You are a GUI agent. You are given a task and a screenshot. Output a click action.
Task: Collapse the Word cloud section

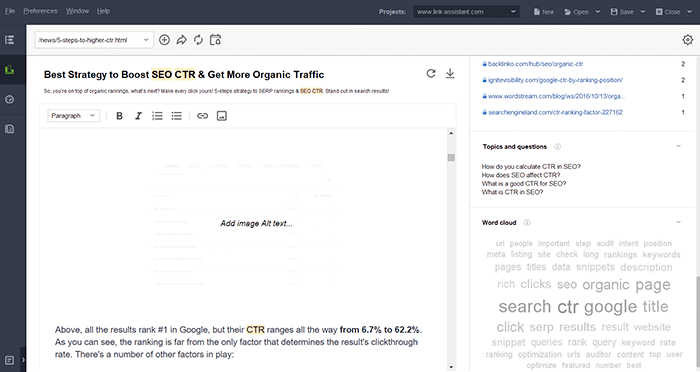click(x=679, y=222)
